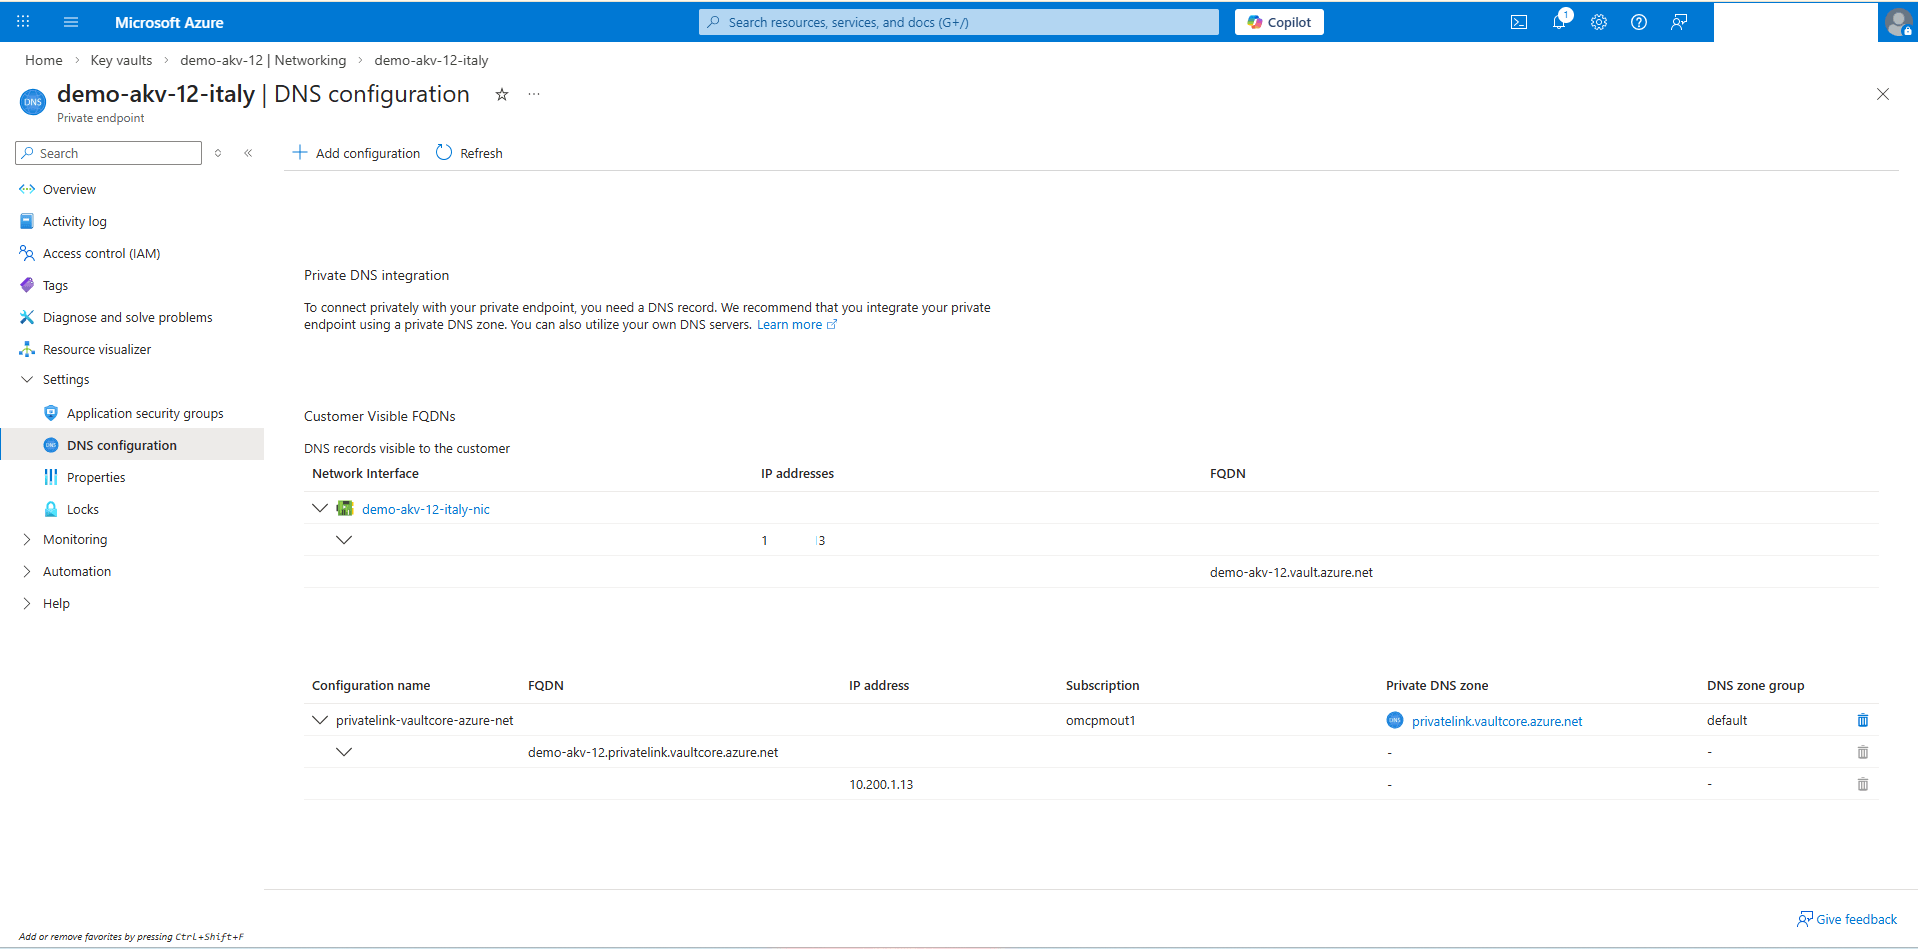Open the Activity log
This screenshot has height=949, width=1918.
click(x=74, y=221)
